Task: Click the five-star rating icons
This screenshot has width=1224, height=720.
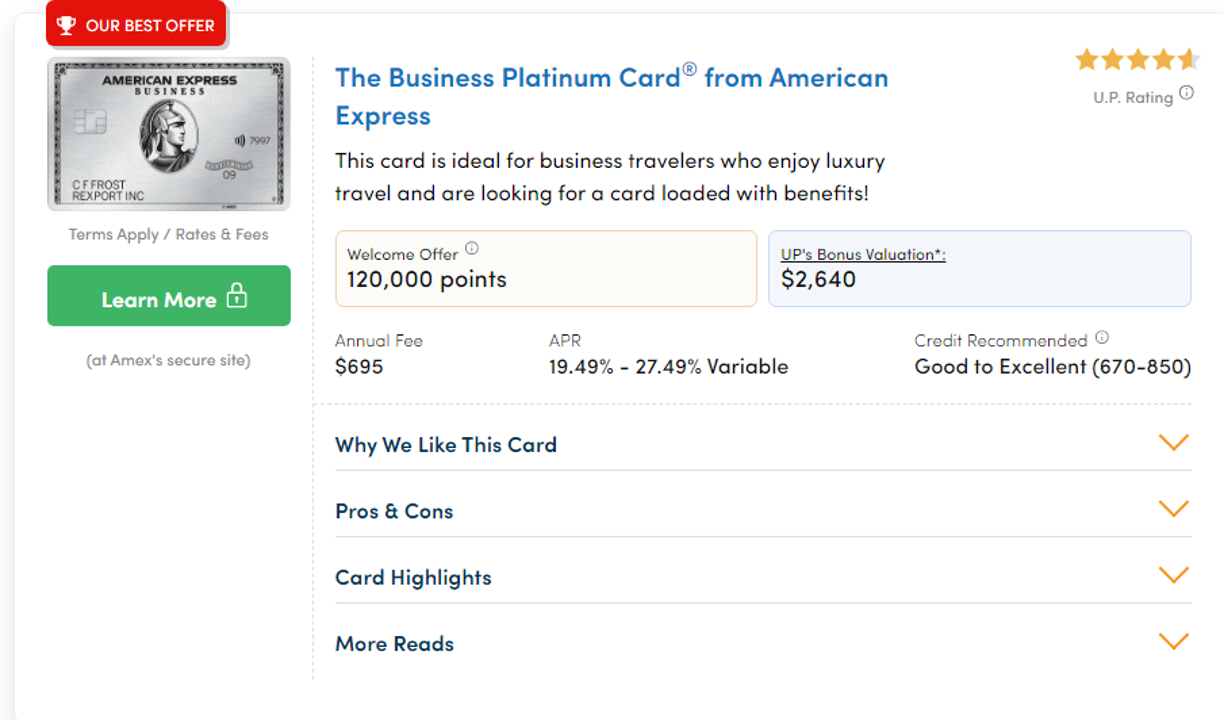Action: pos(1137,60)
